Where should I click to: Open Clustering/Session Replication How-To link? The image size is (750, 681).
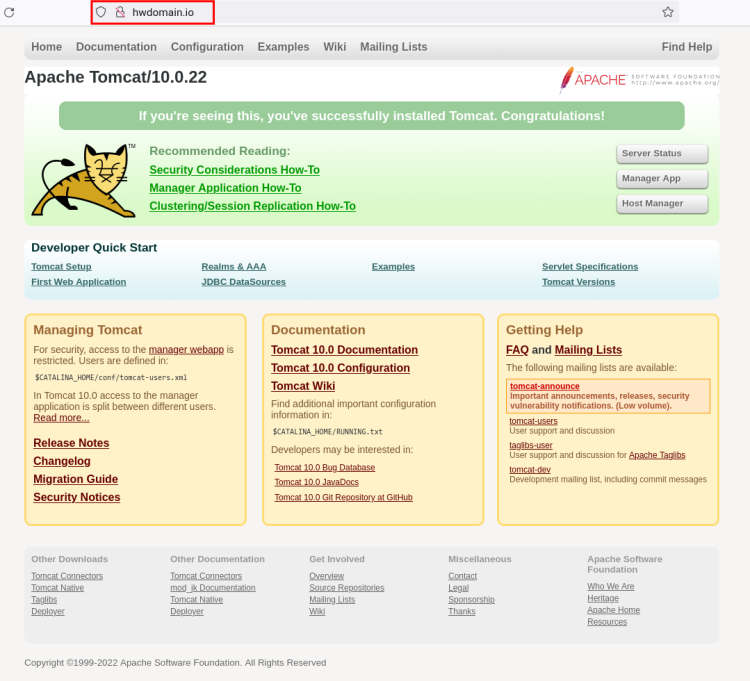pyautogui.click(x=253, y=206)
